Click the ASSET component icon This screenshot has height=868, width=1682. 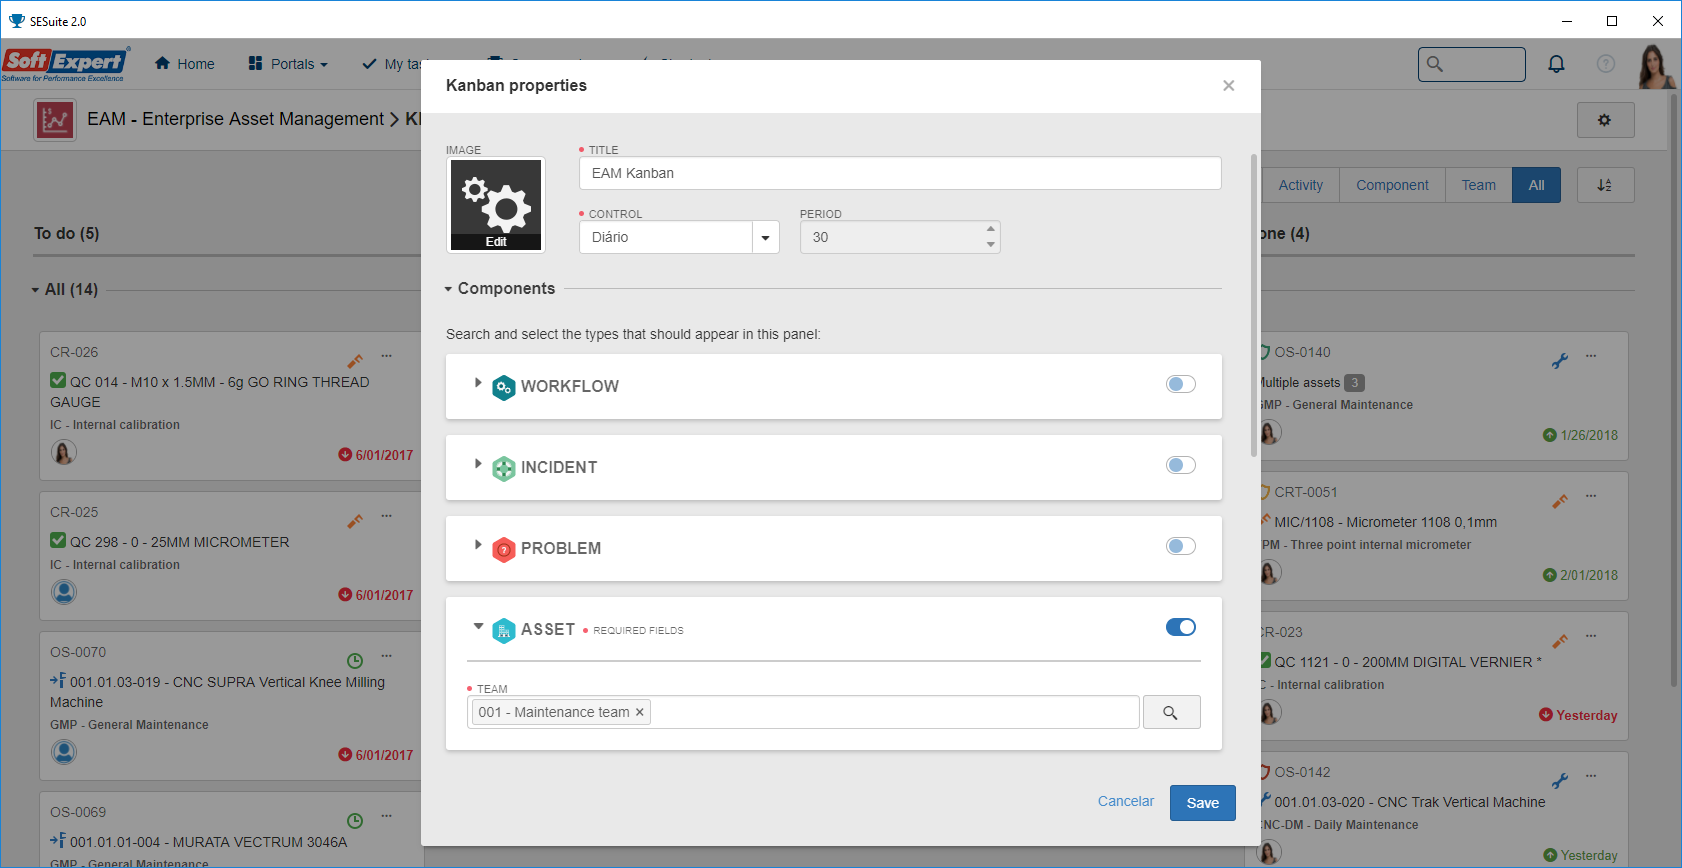click(x=504, y=630)
